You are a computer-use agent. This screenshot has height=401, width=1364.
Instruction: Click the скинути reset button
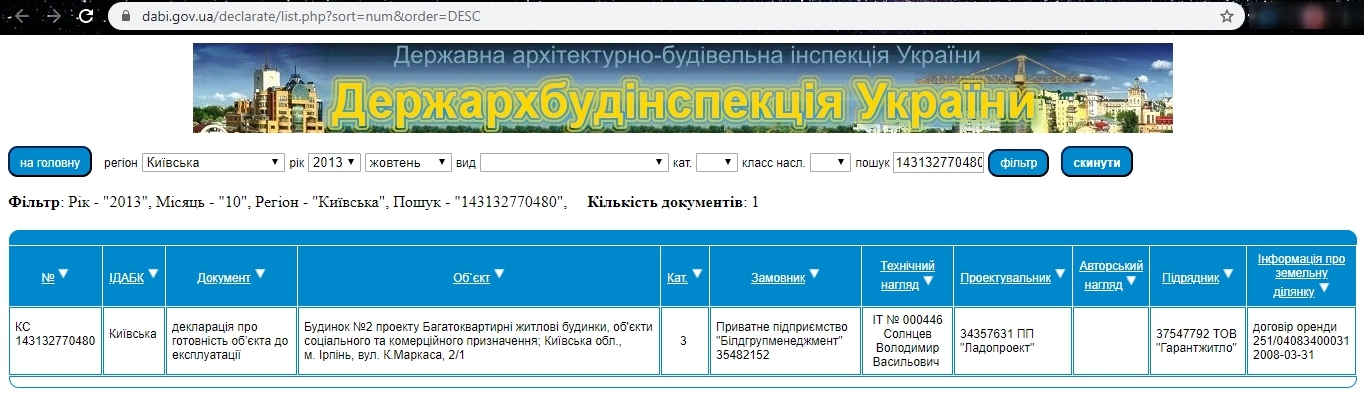pos(1096,162)
